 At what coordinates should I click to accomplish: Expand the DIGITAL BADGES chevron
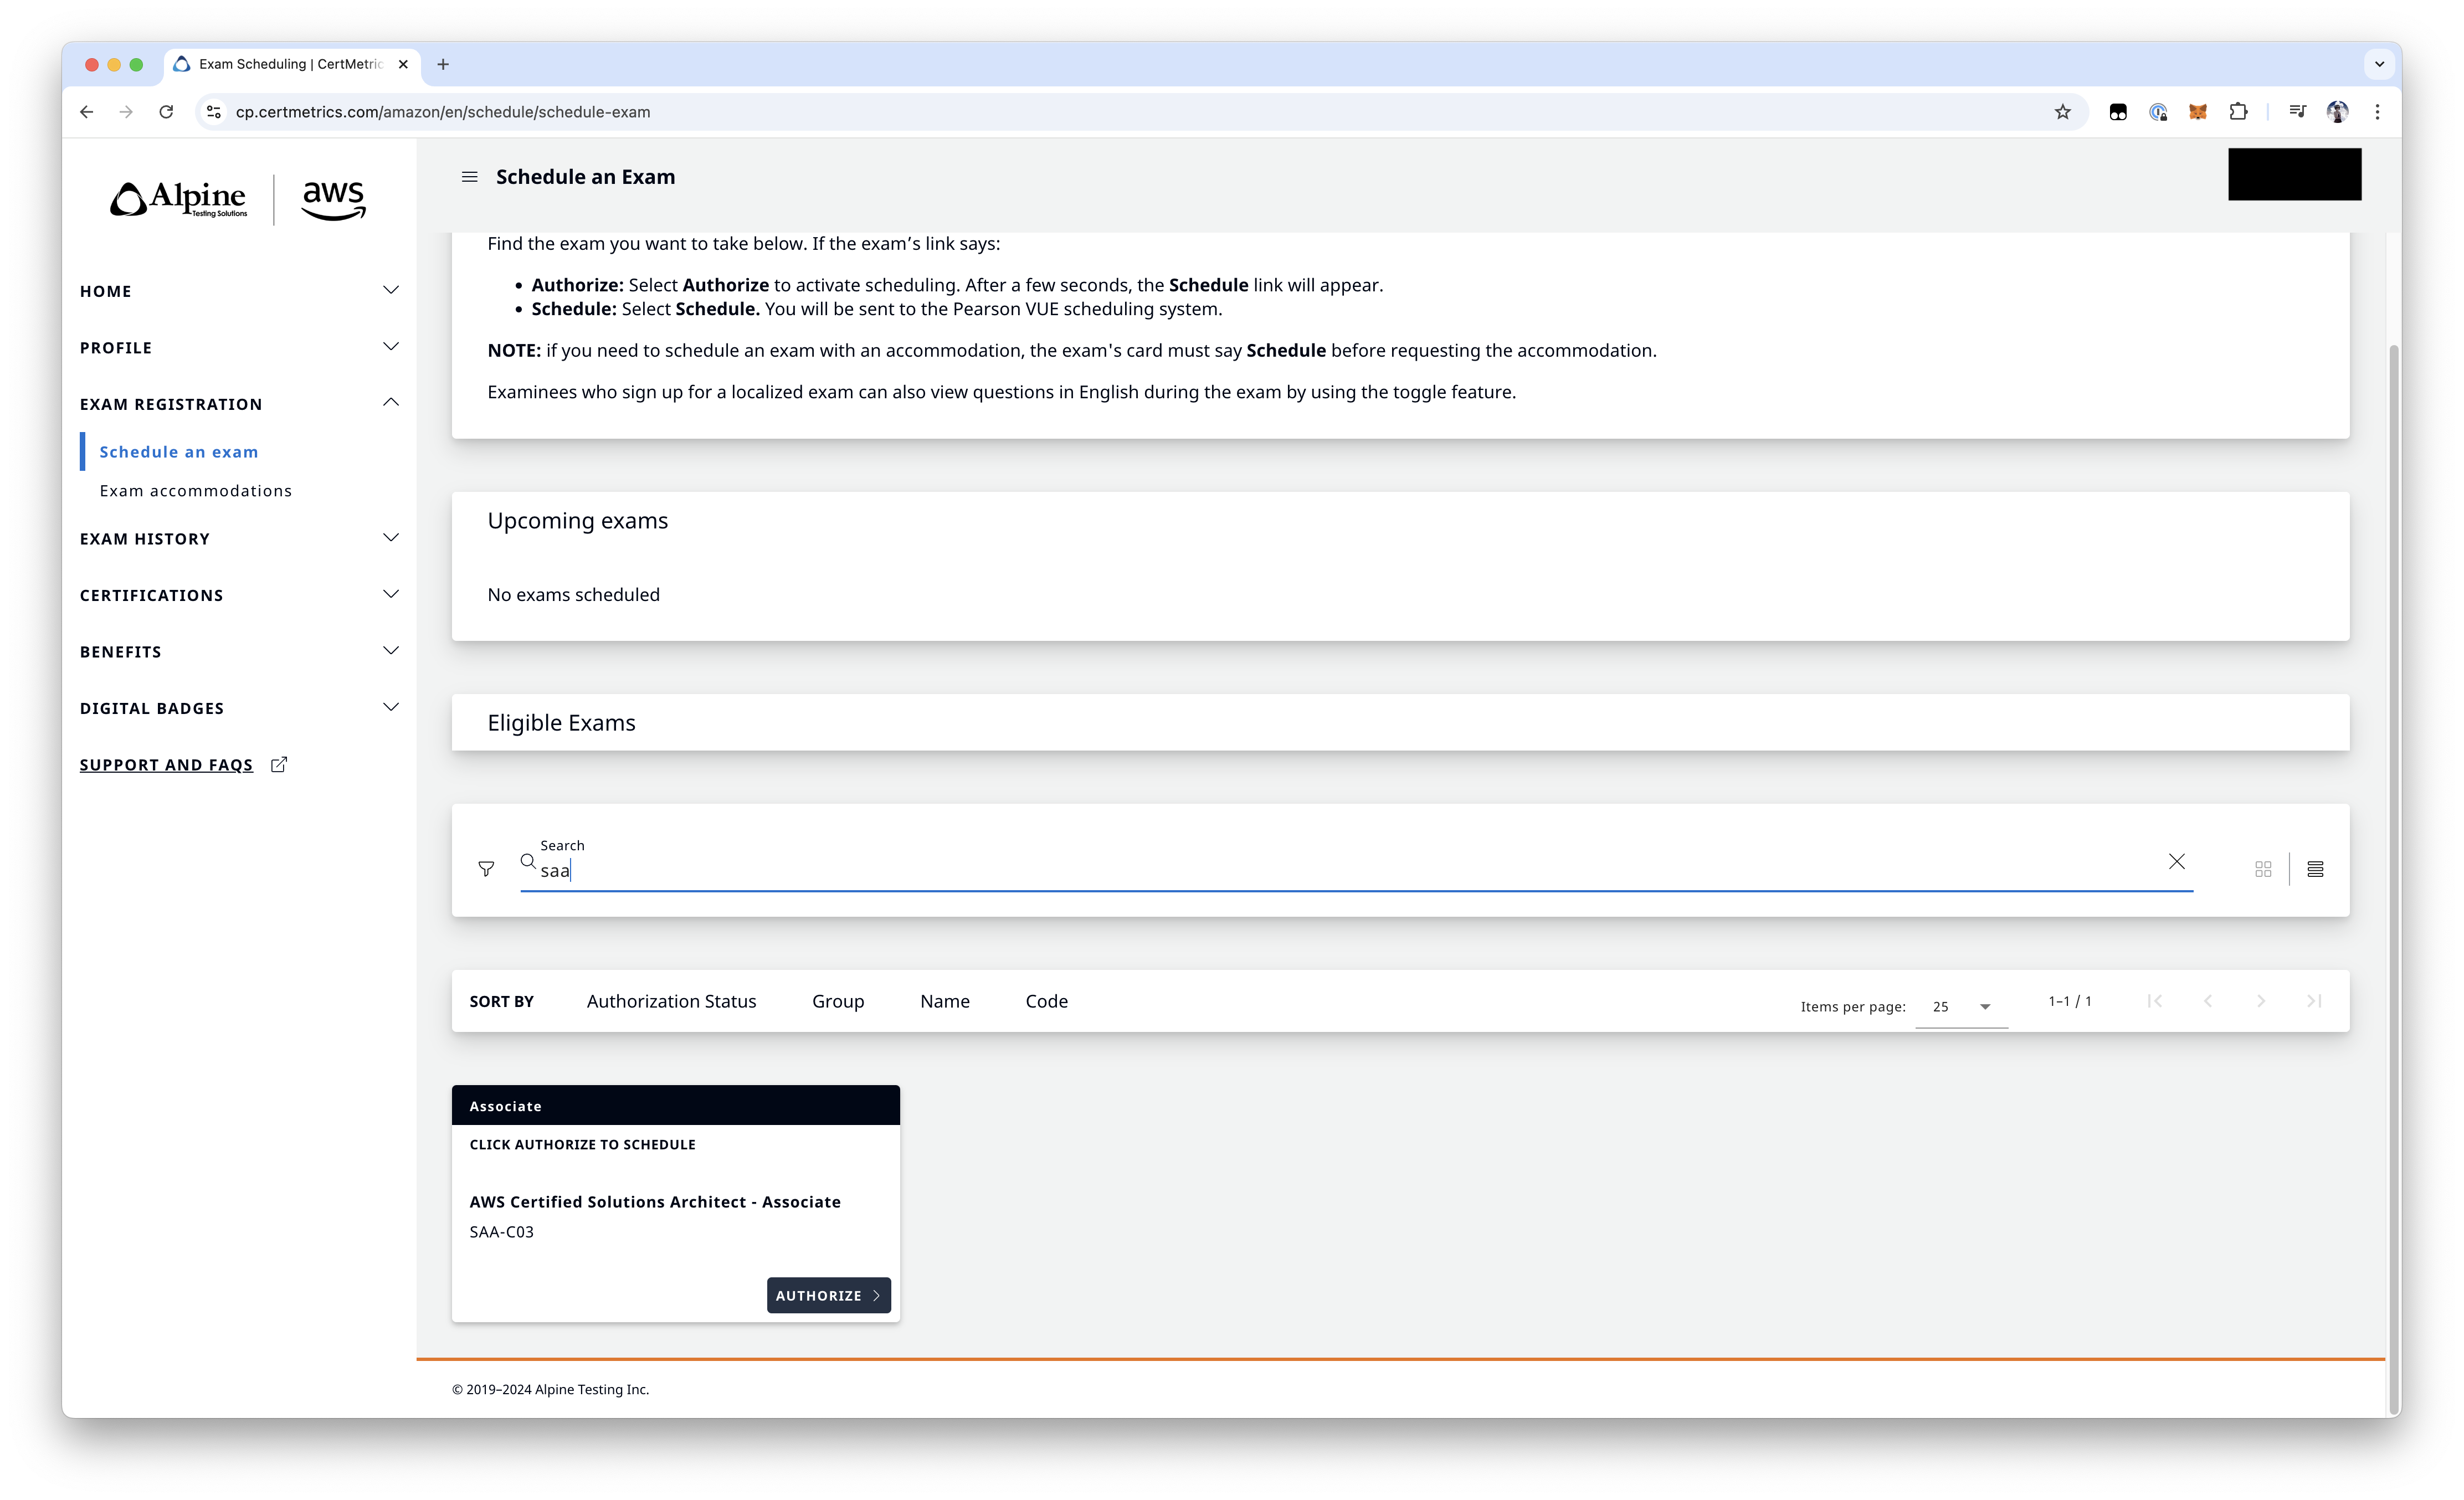coord(391,707)
